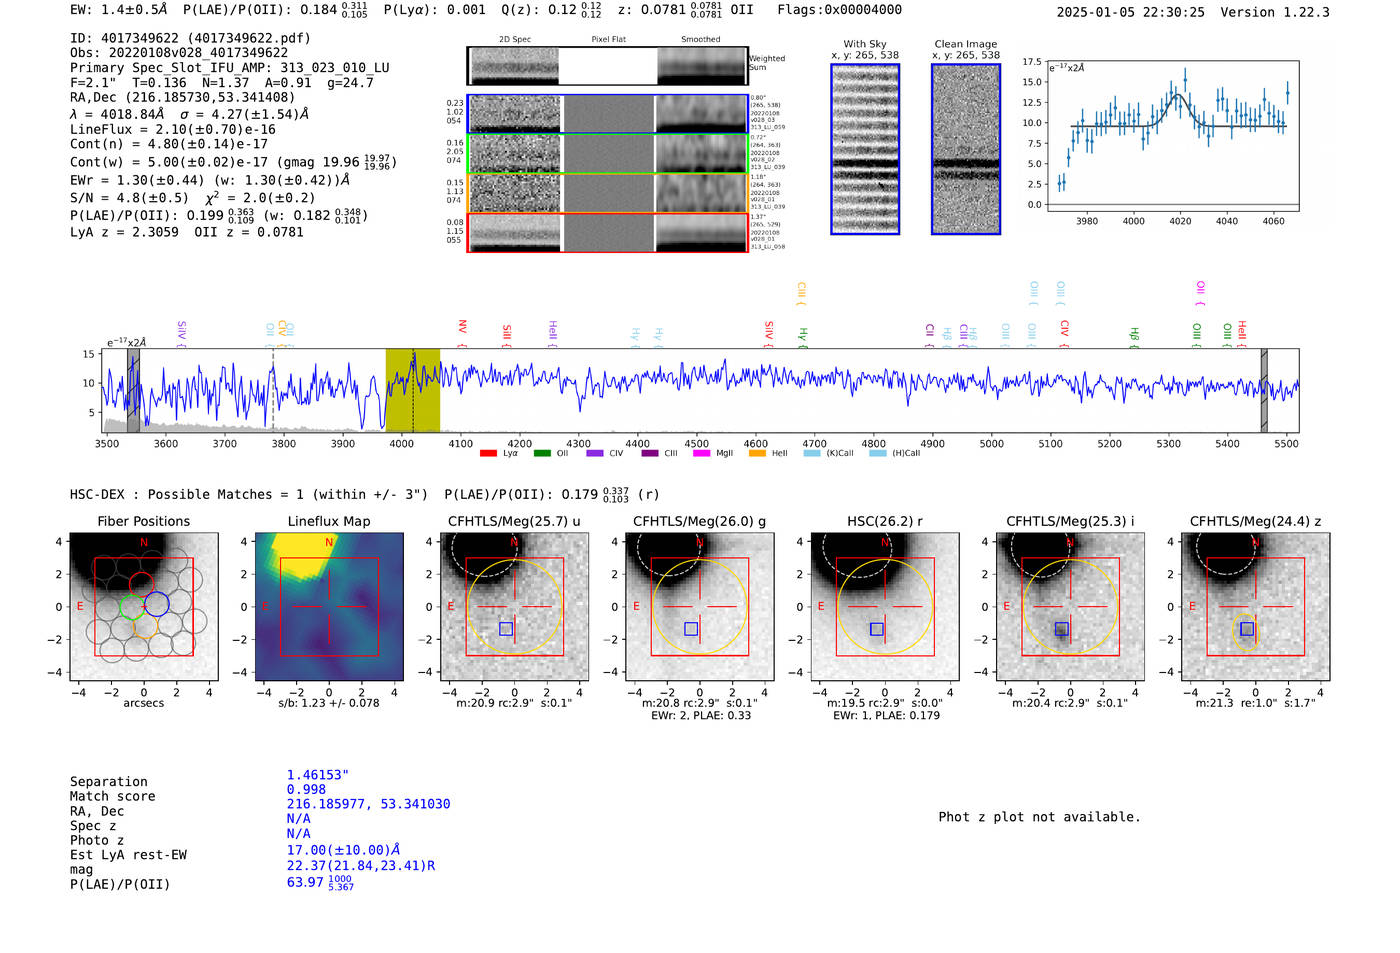Select the Fiber Positions thumbnail
1400x953 pixels.
point(144,607)
